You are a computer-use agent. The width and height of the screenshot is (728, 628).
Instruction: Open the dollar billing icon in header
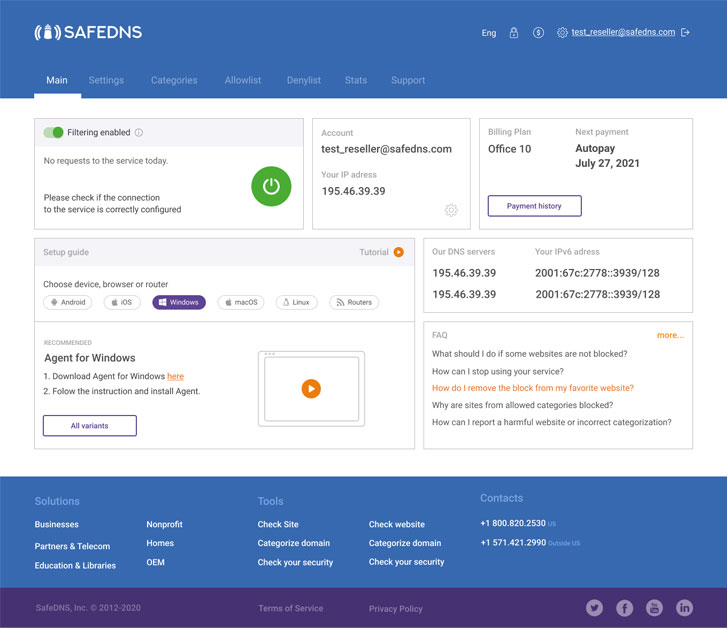538,32
